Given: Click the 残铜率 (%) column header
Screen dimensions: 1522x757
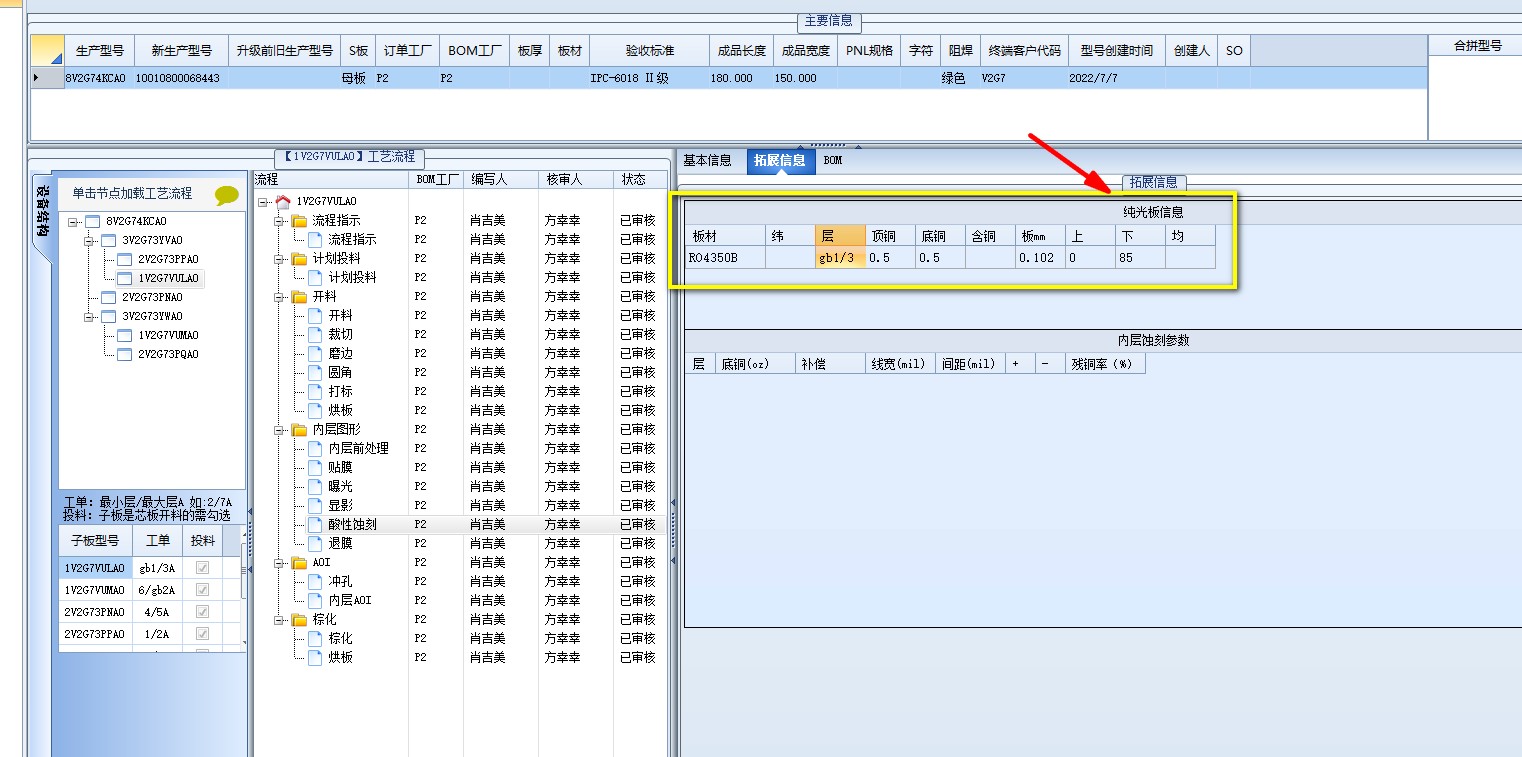Looking at the screenshot, I should [x=1104, y=364].
